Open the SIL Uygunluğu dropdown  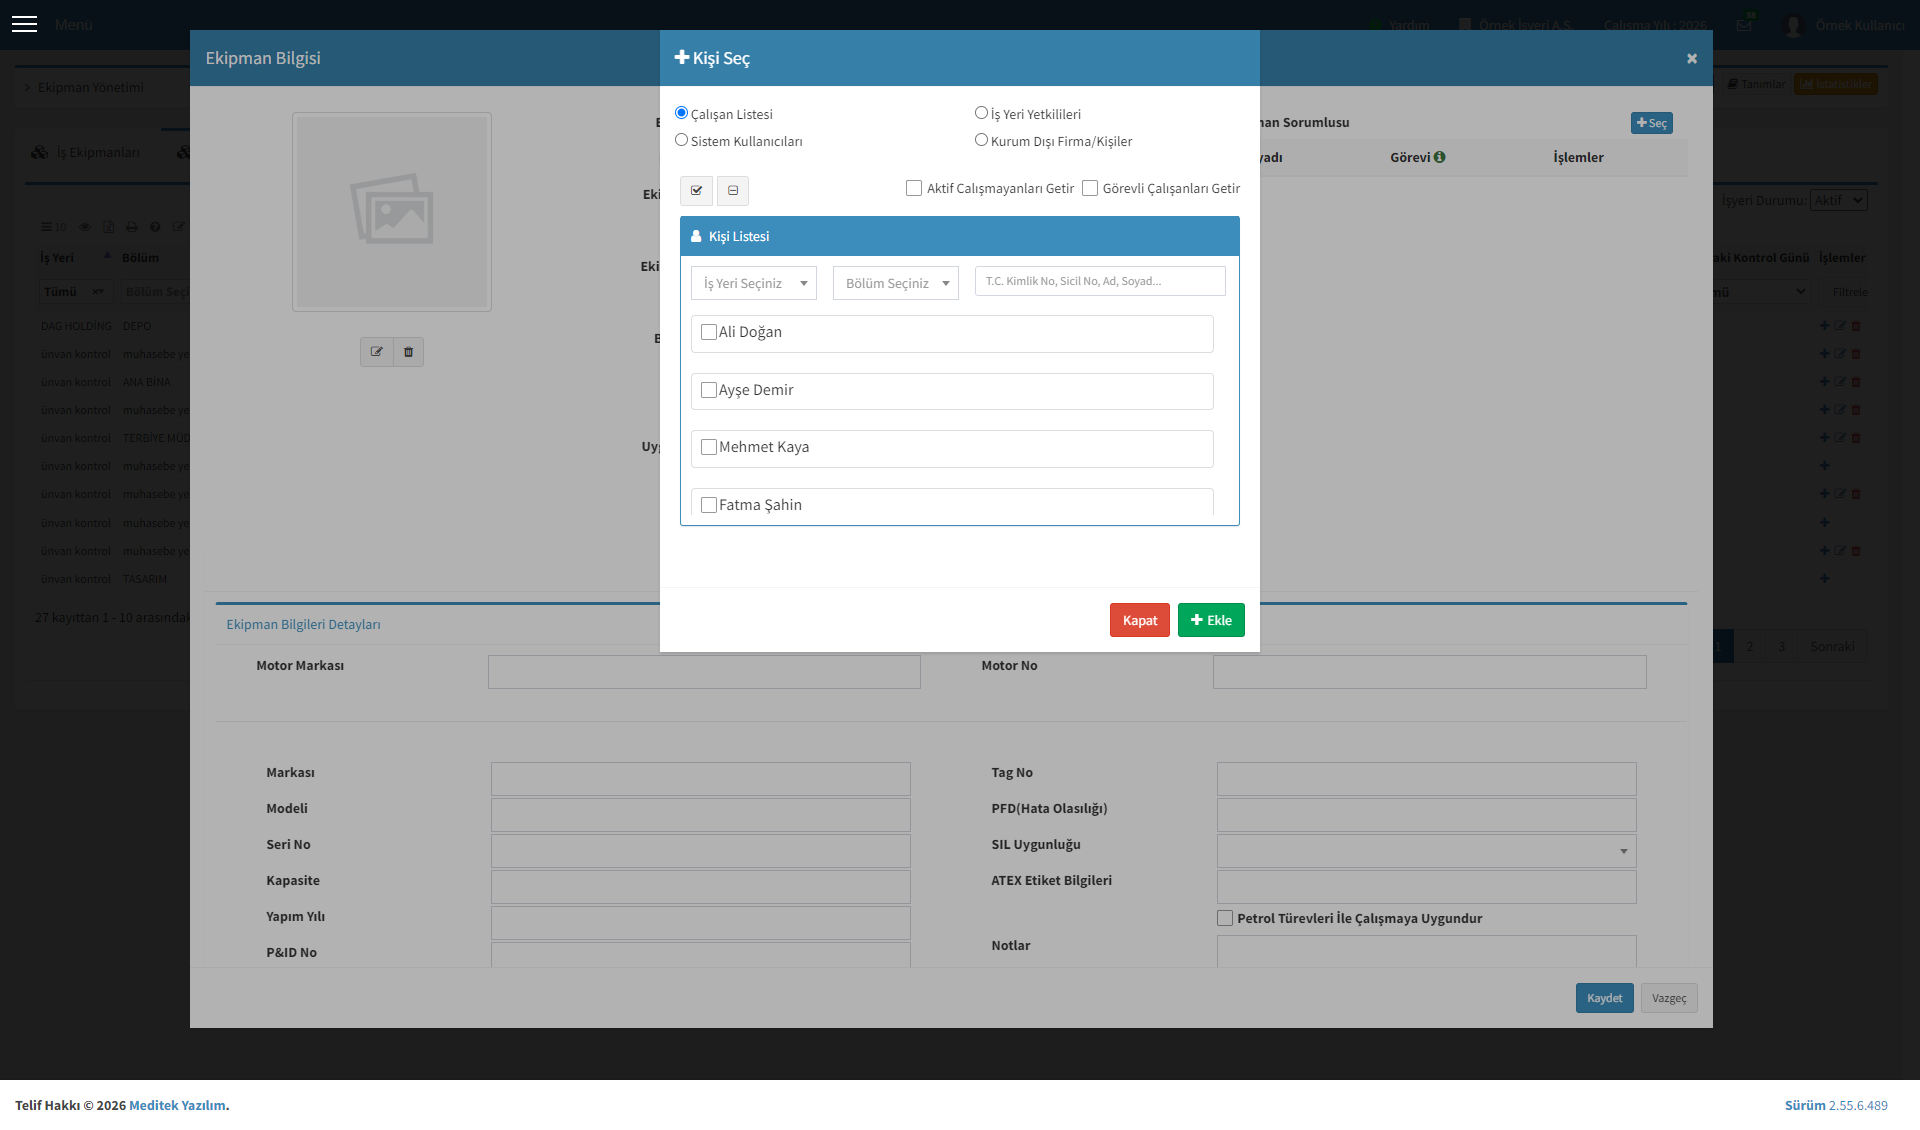coord(1427,851)
